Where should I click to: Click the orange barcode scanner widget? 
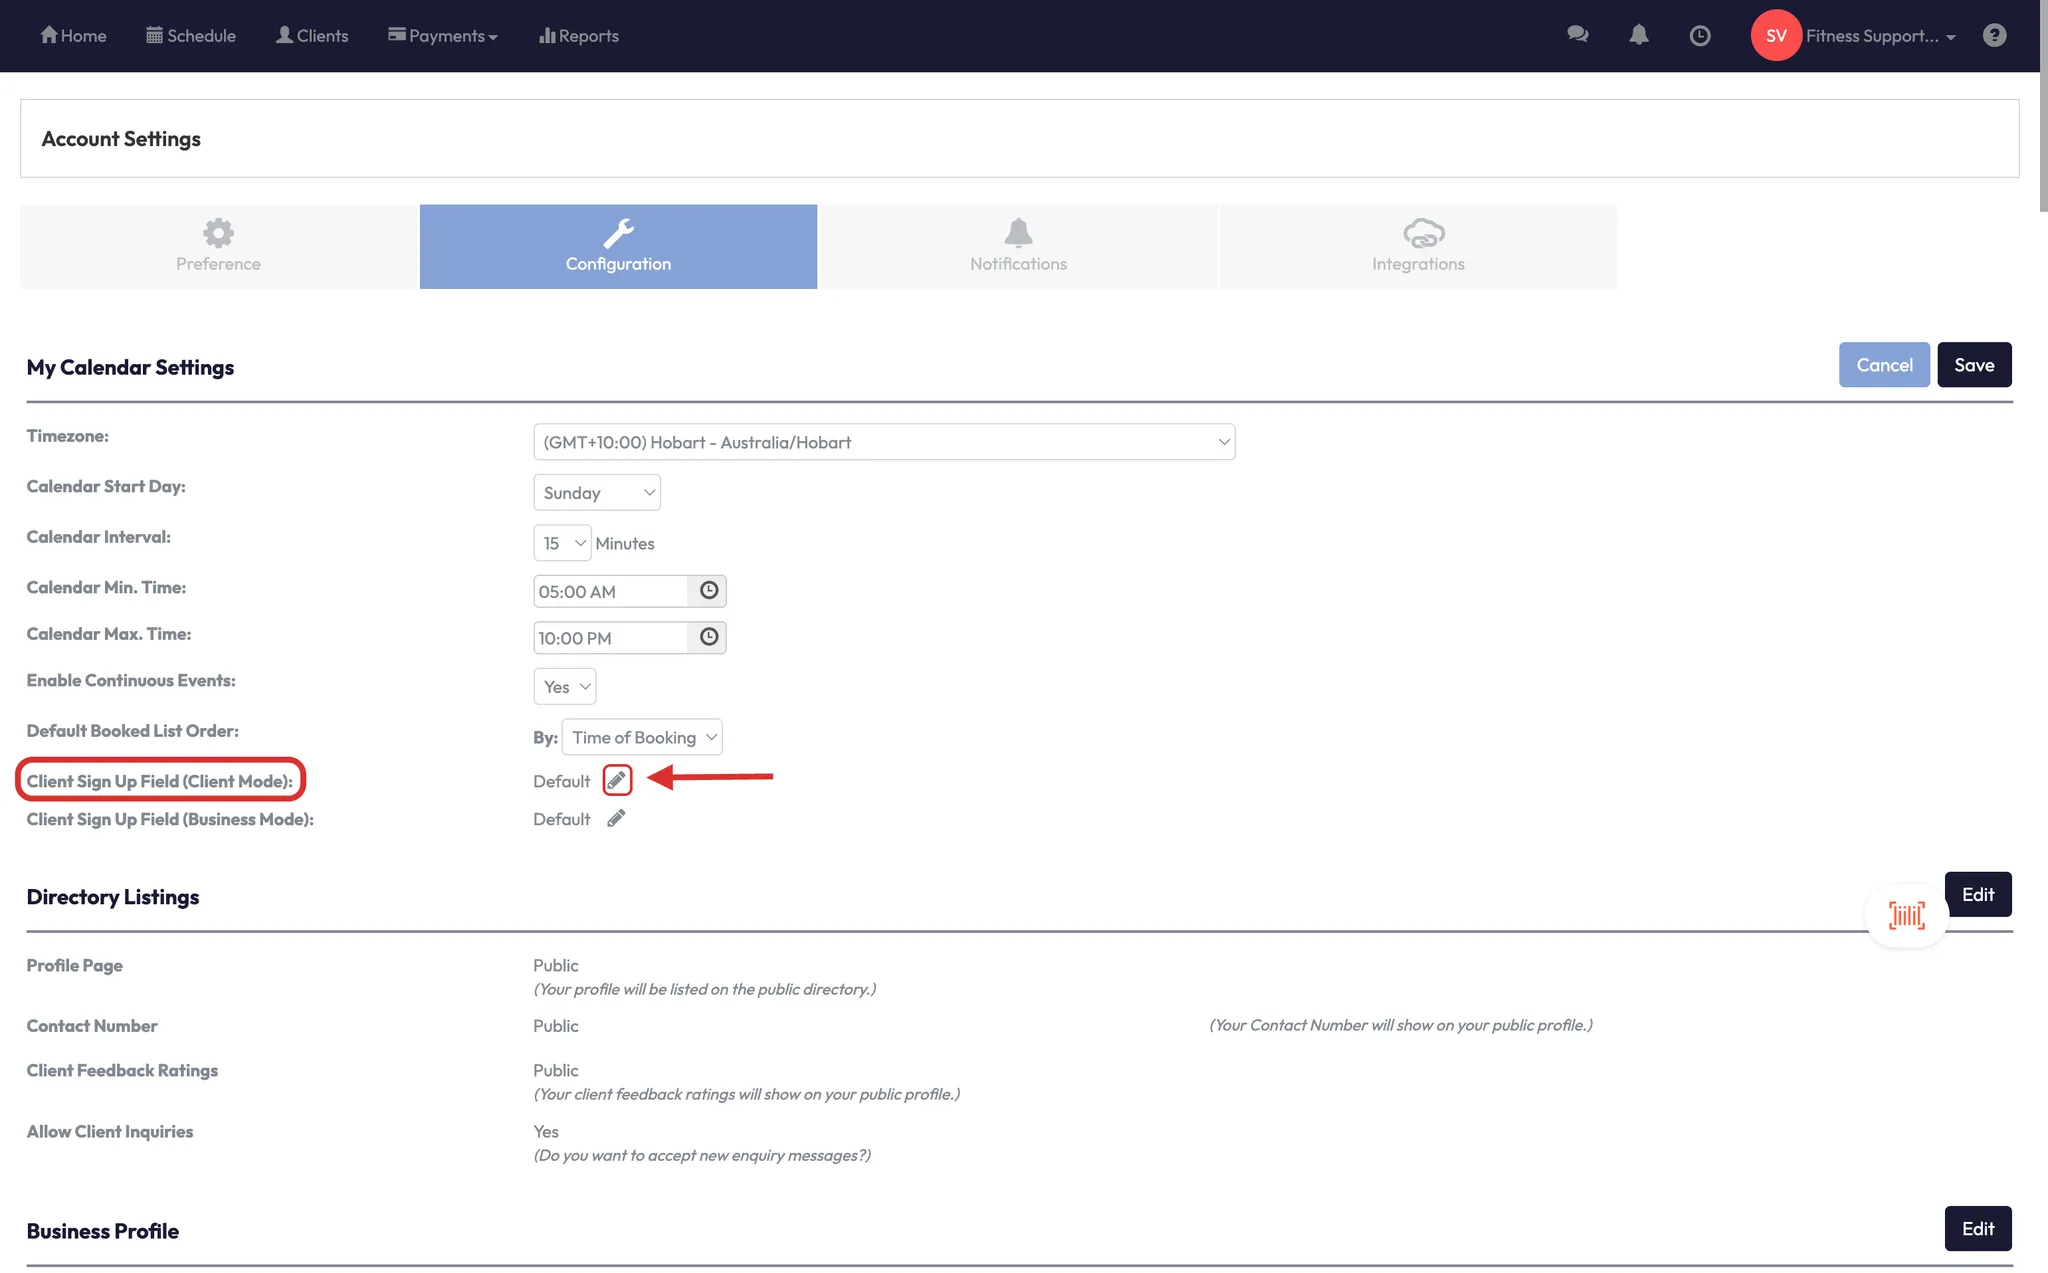(1906, 915)
